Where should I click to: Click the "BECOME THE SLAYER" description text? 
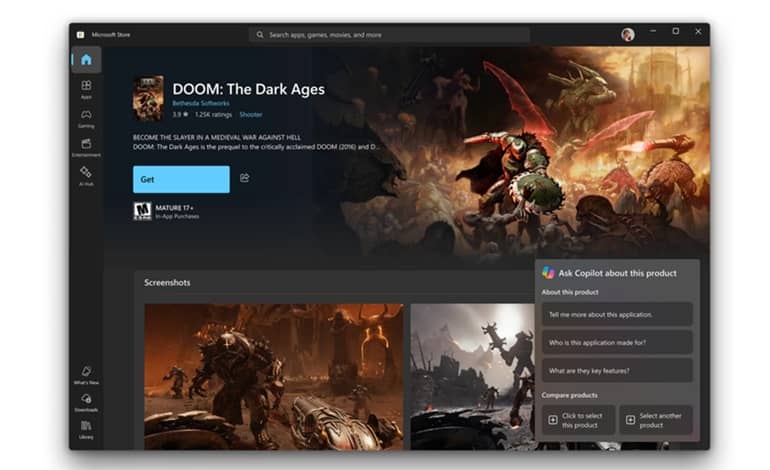pyautogui.click(x=217, y=138)
